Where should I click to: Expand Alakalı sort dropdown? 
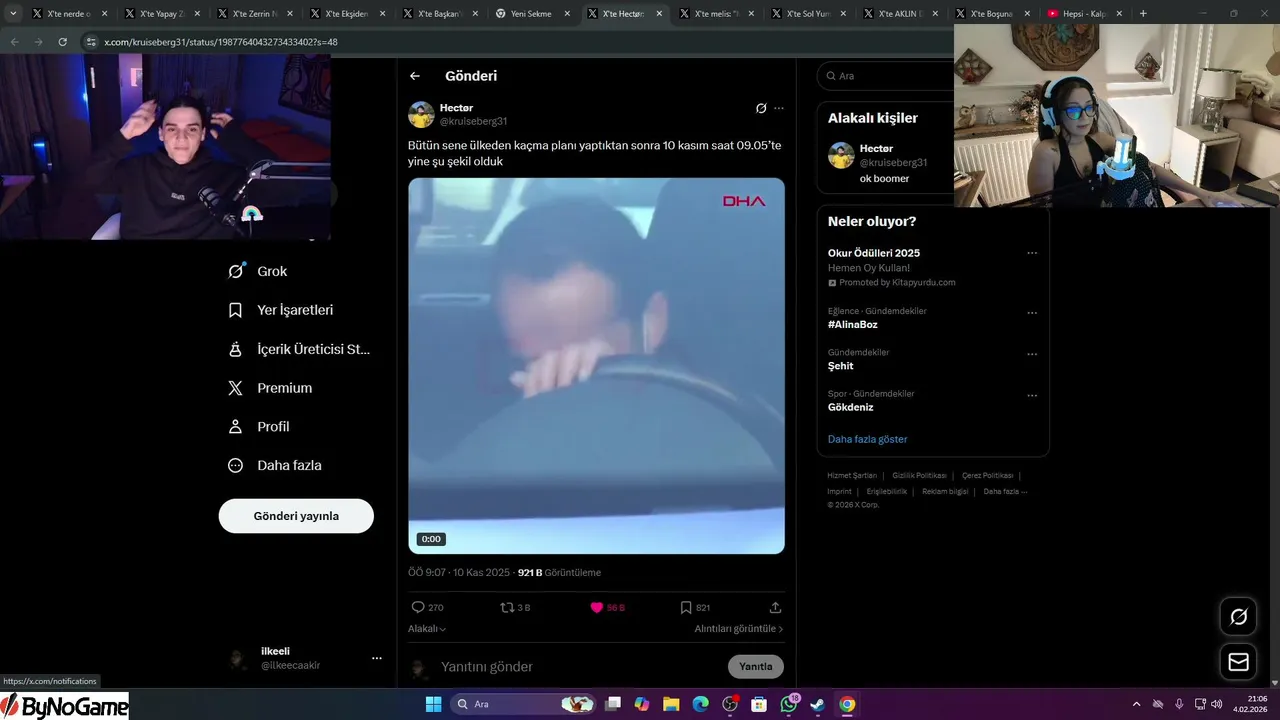point(427,629)
